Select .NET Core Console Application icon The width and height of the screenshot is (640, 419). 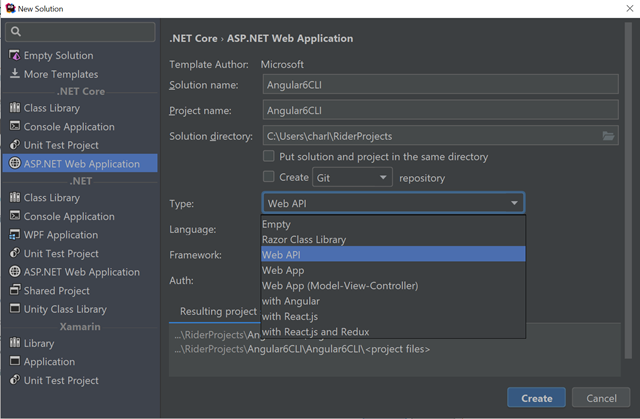coord(15,126)
